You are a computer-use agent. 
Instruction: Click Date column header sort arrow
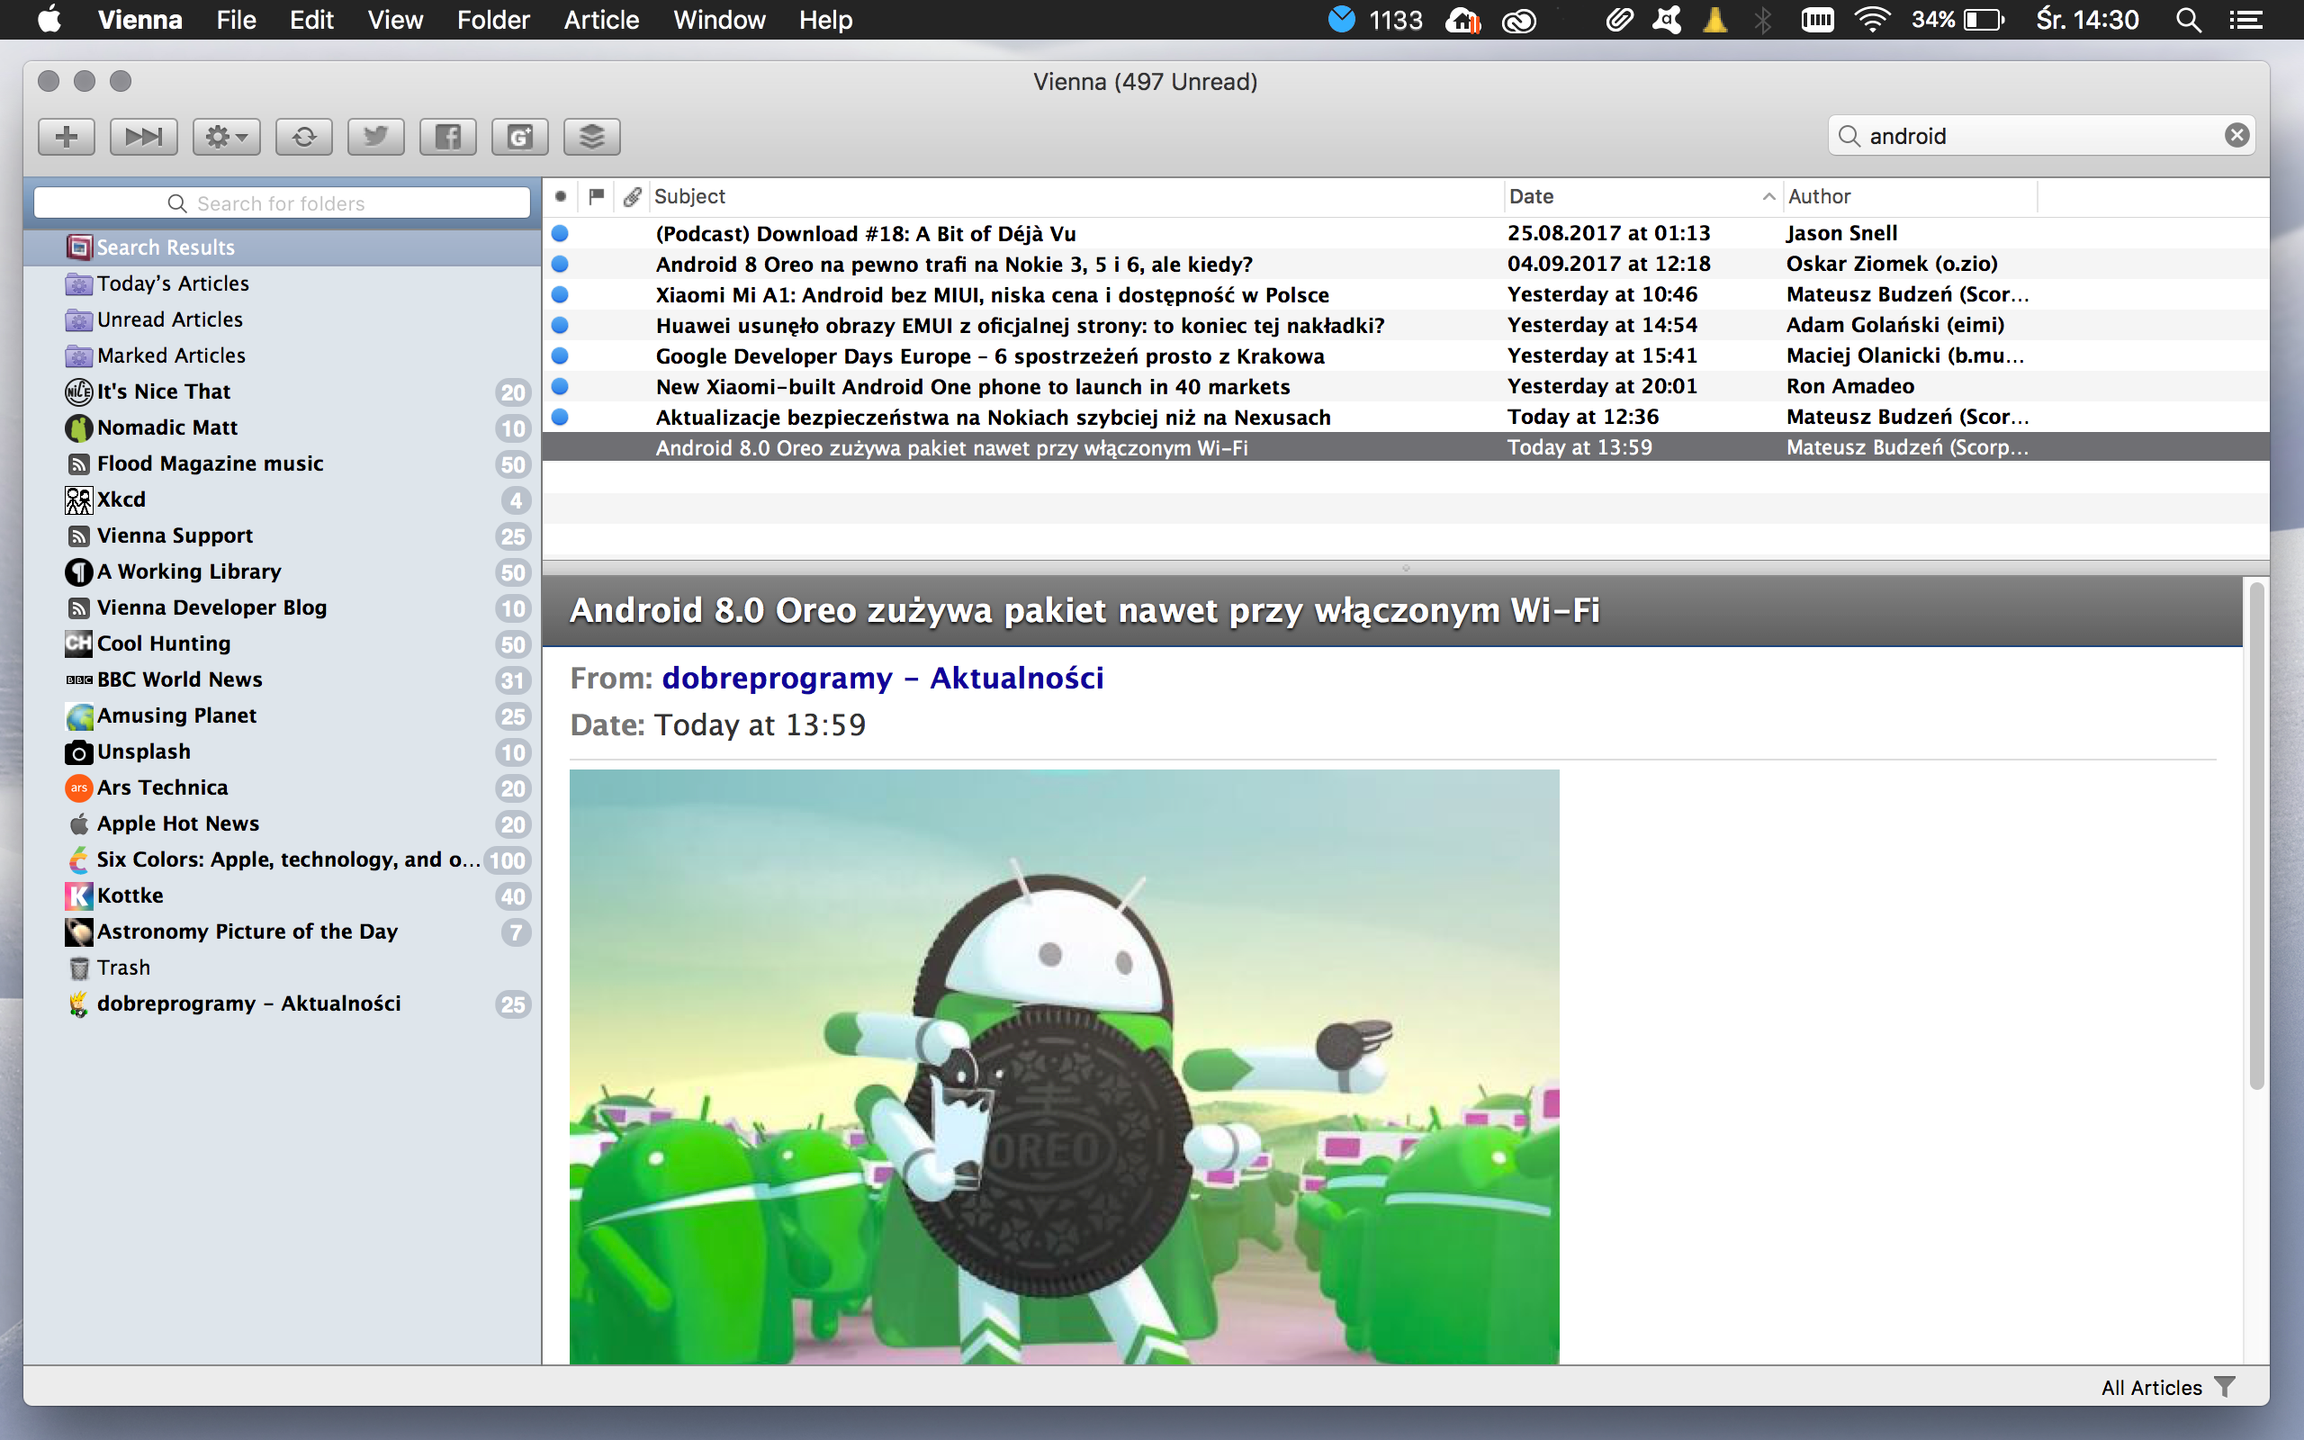coord(1768,197)
